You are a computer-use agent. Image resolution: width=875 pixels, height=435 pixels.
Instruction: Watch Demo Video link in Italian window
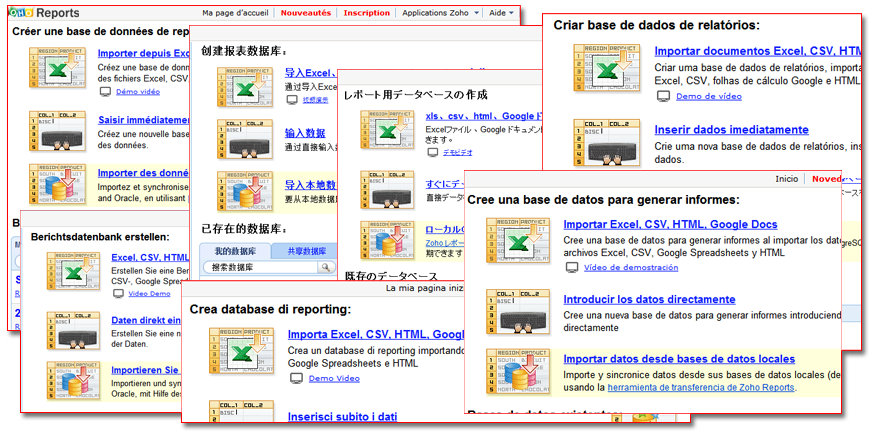click(x=334, y=379)
